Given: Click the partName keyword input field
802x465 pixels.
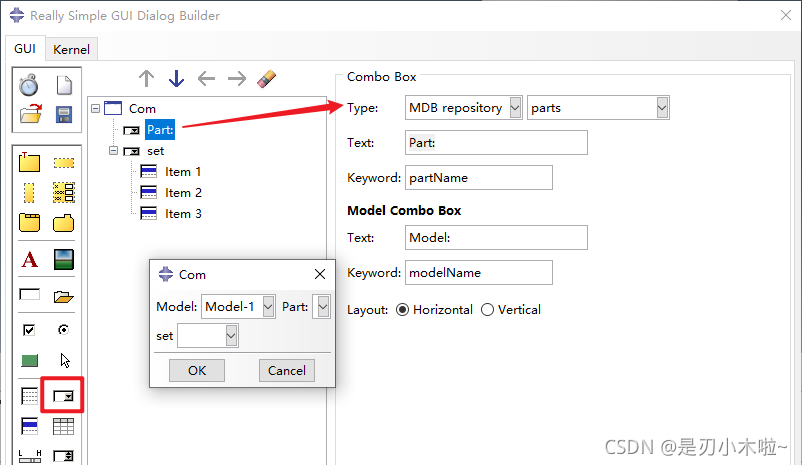Looking at the screenshot, I should (478, 178).
